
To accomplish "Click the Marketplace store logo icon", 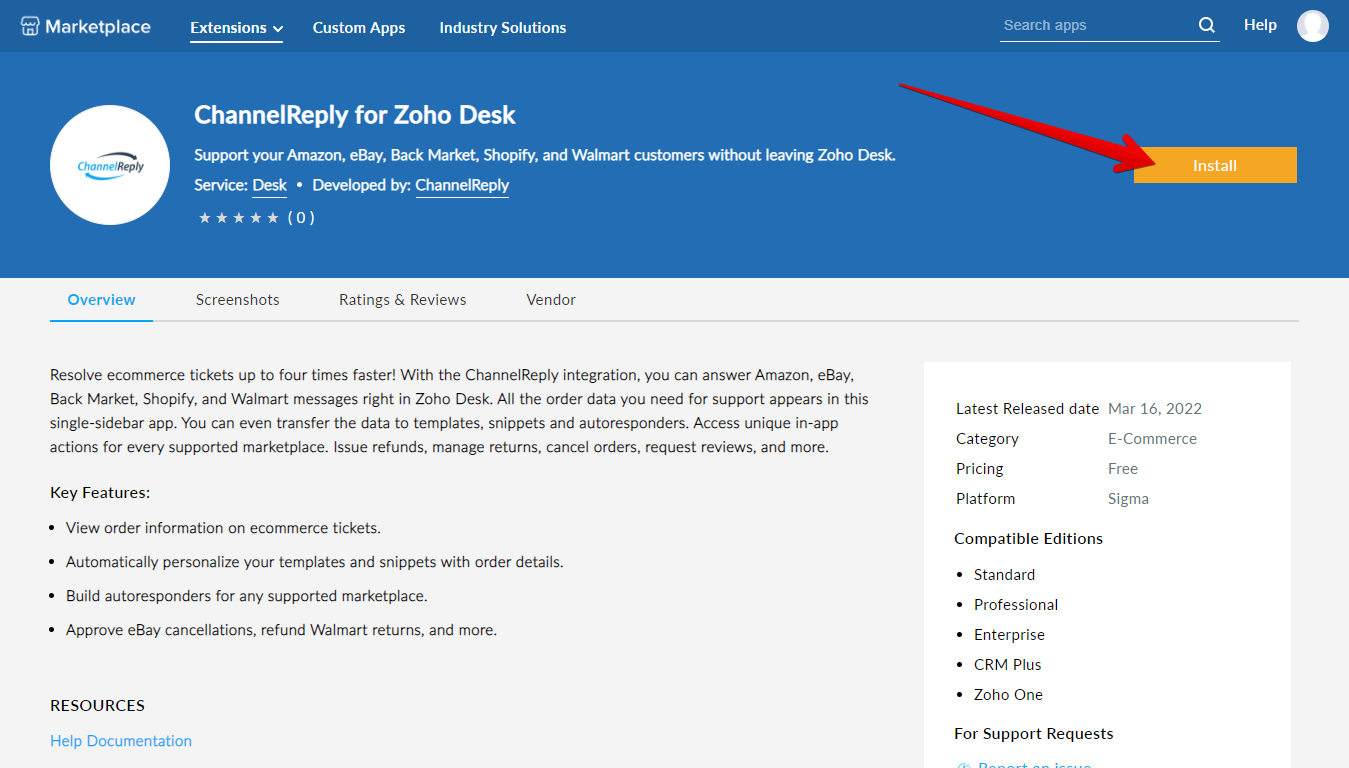I will click(x=30, y=27).
